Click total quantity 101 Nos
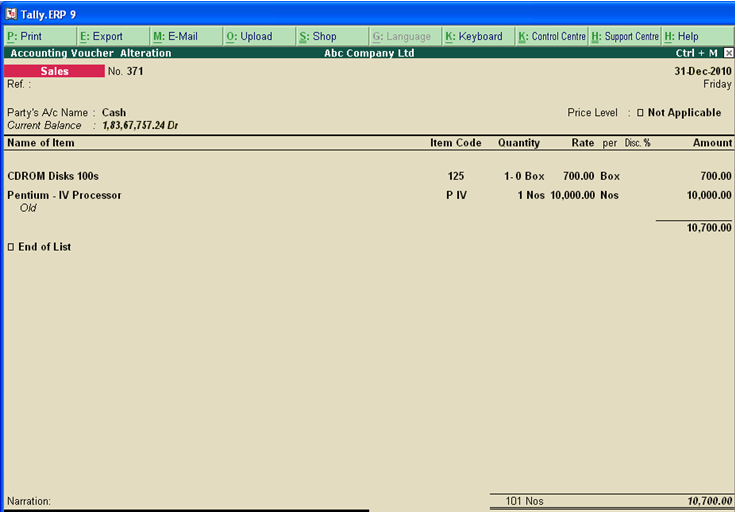Screen dimensions: 738x512 click(x=524, y=501)
